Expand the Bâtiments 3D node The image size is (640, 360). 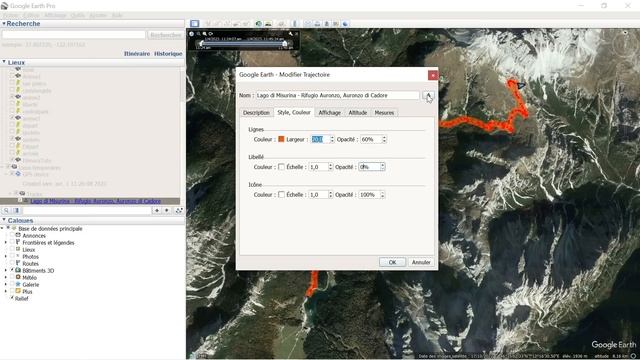coord(6,270)
